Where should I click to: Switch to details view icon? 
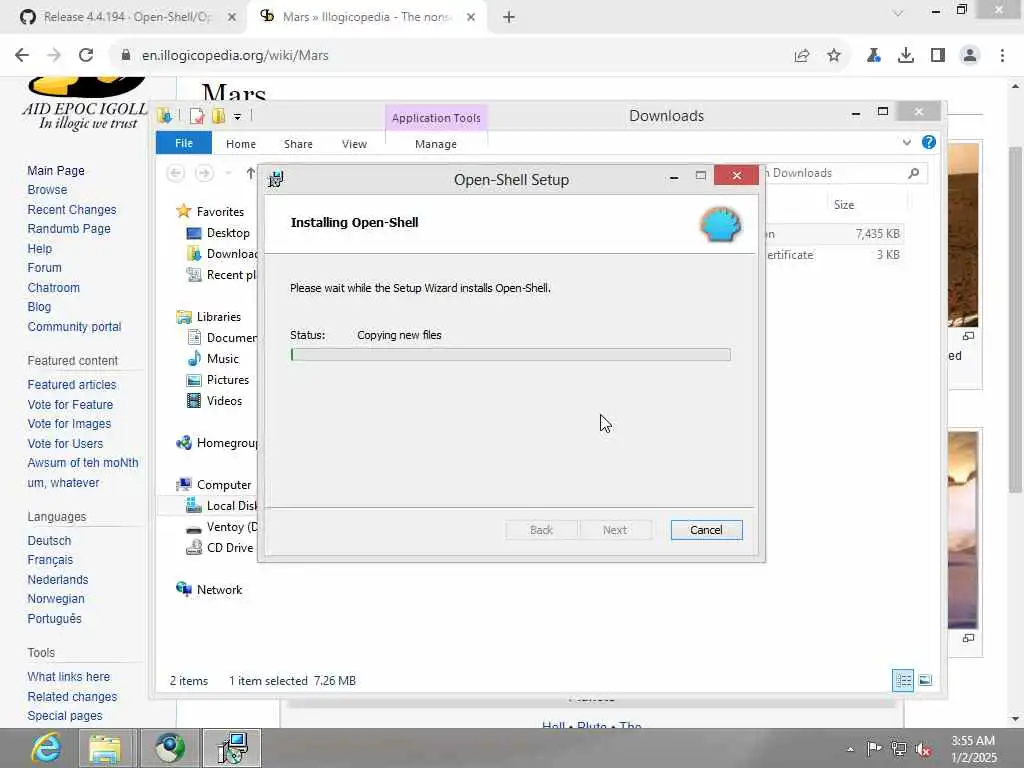tap(903, 680)
